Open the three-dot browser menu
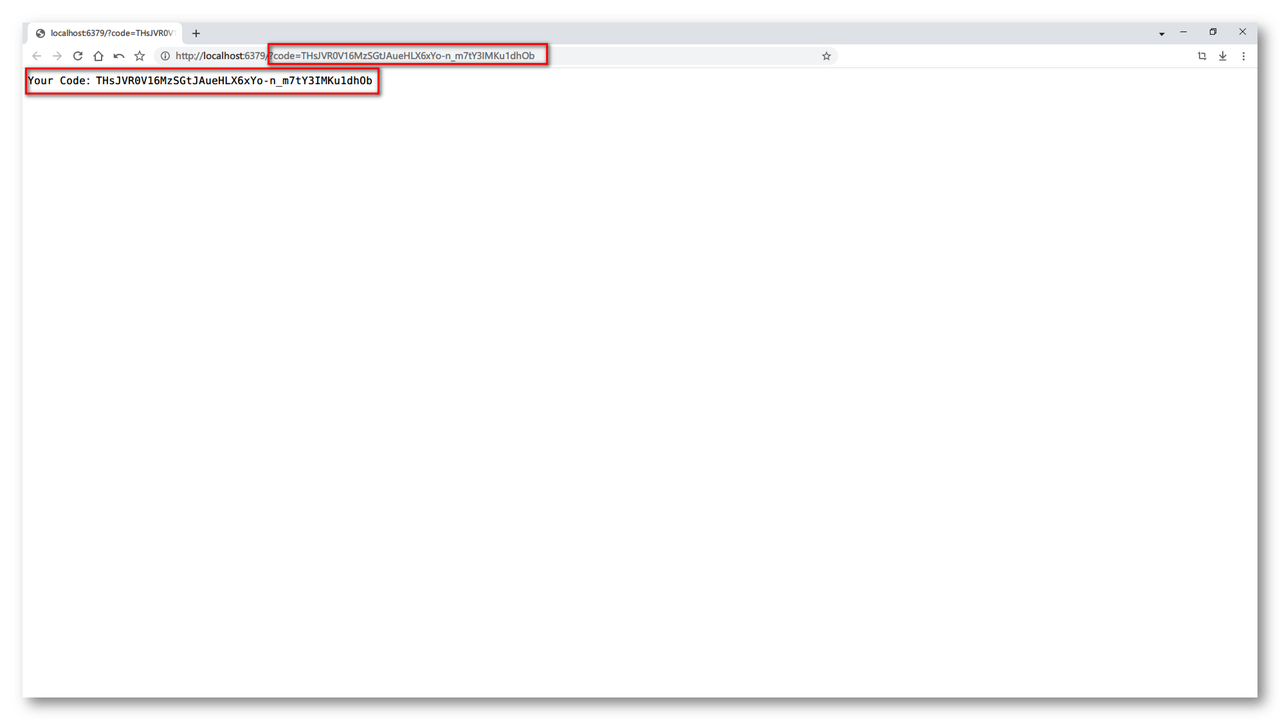The width and height of the screenshot is (1280, 720). point(1243,56)
